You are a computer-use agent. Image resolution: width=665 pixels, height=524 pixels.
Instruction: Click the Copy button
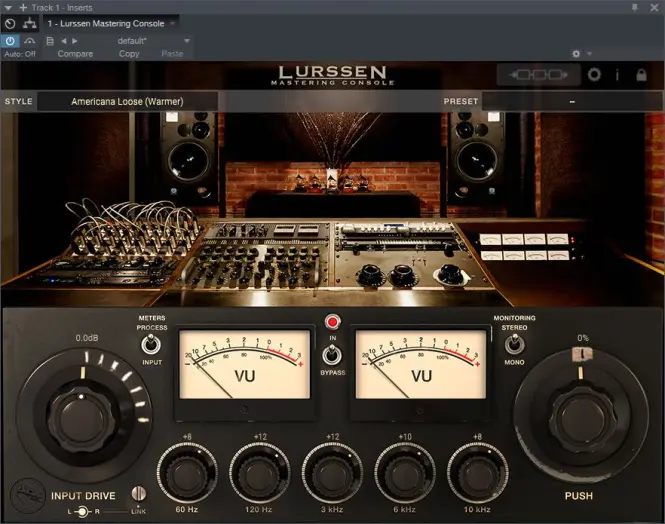[x=129, y=54]
